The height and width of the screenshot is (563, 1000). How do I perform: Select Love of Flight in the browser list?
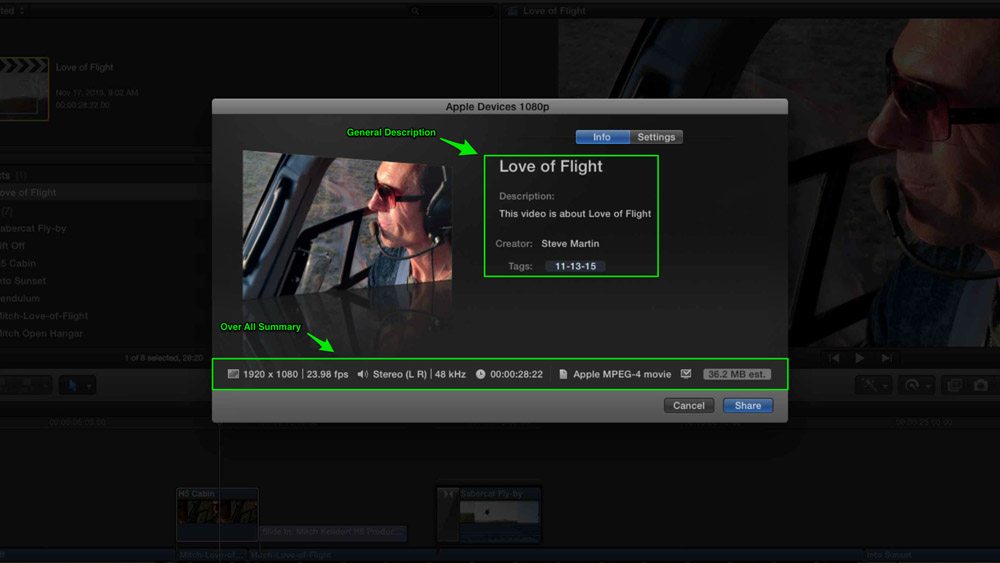pyautogui.click(x=105, y=193)
